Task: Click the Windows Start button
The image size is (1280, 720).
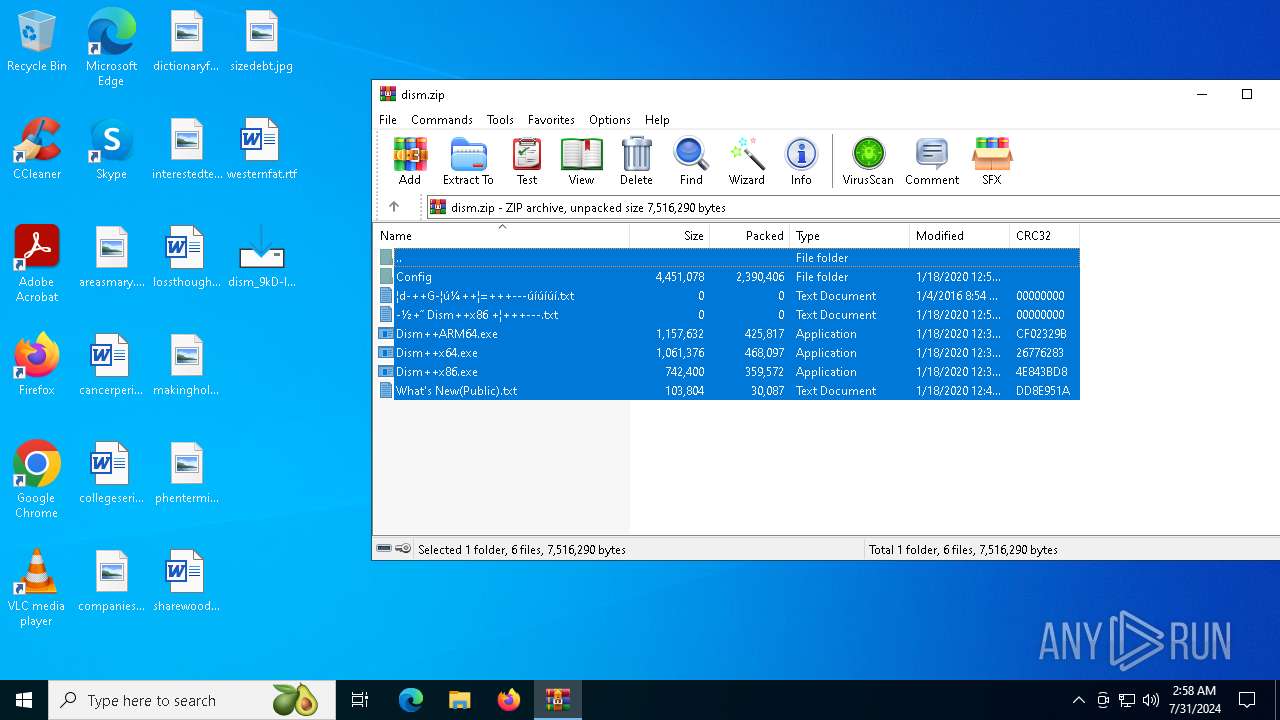Action: point(24,700)
